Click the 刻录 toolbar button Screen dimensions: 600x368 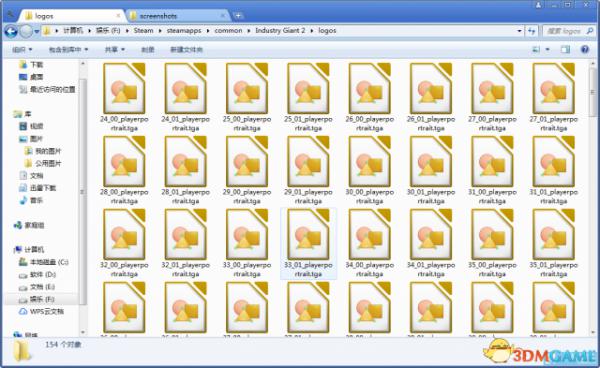pos(148,49)
